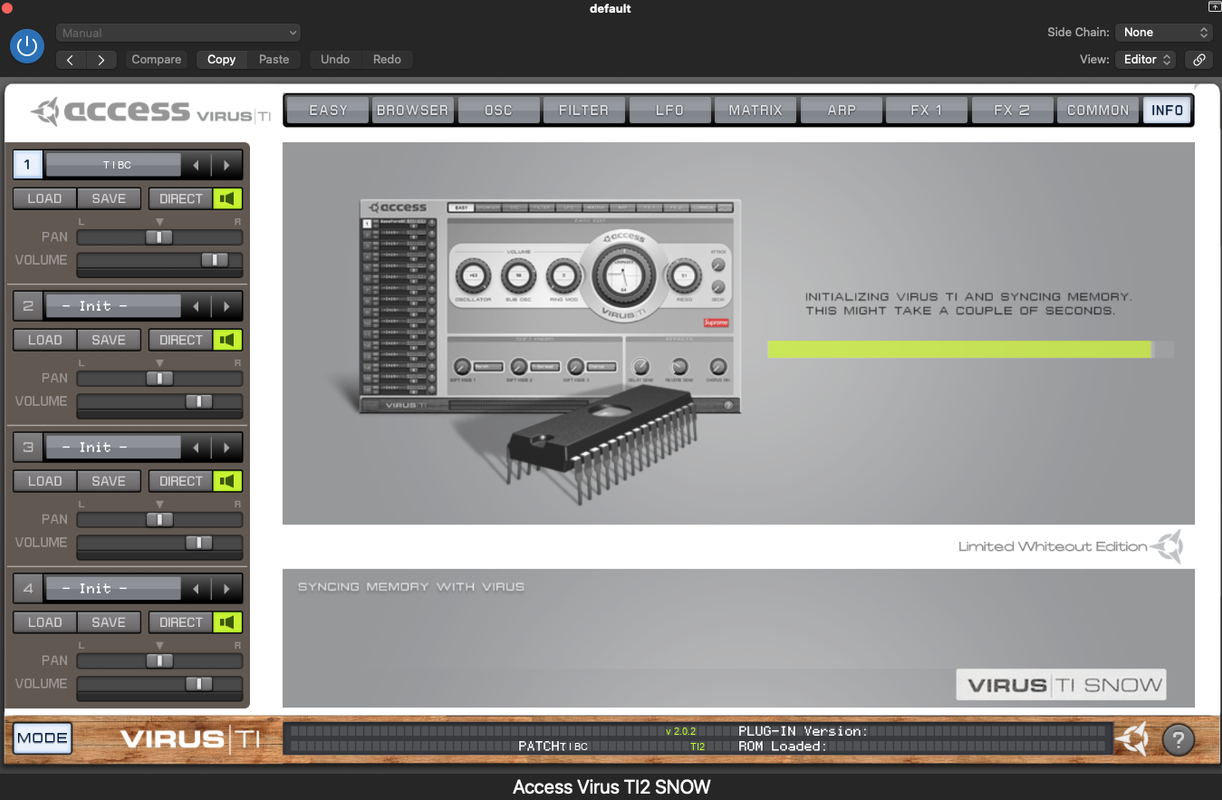Switch to the FX 2 tab
The image size is (1222, 800).
click(x=1012, y=110)
